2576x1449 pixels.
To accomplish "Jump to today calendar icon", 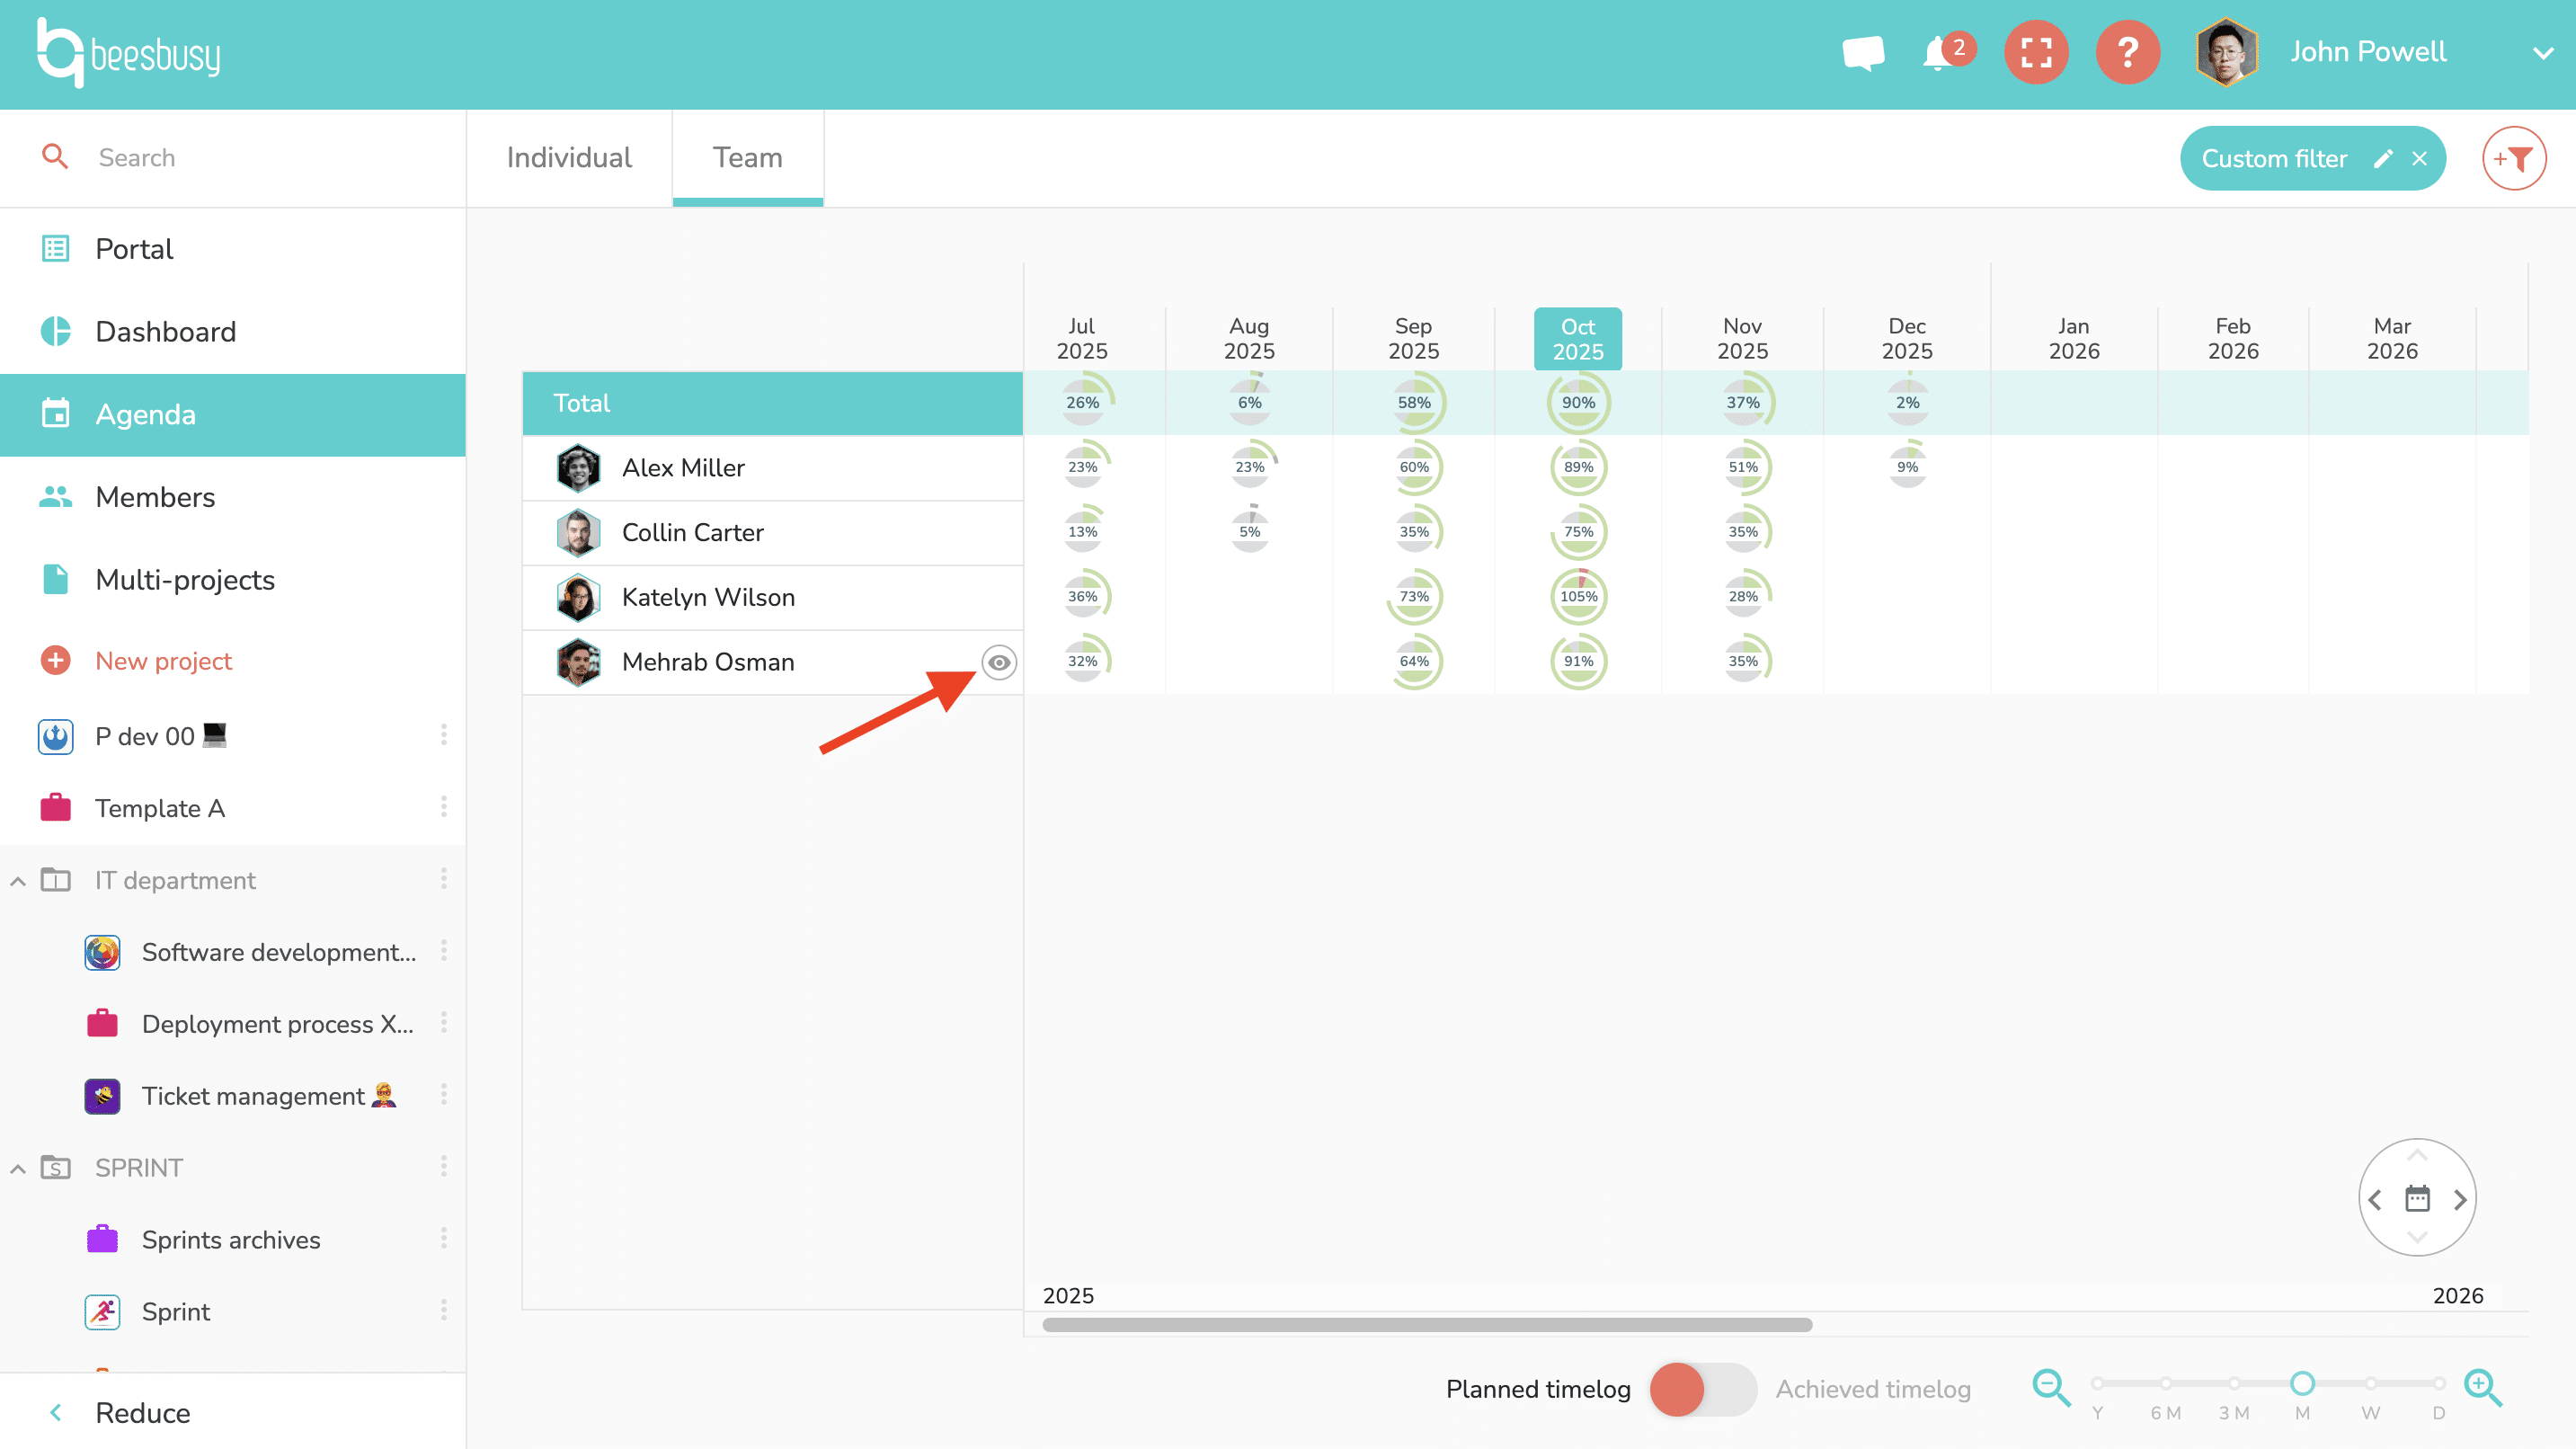I will (x=2417, y=1198).
